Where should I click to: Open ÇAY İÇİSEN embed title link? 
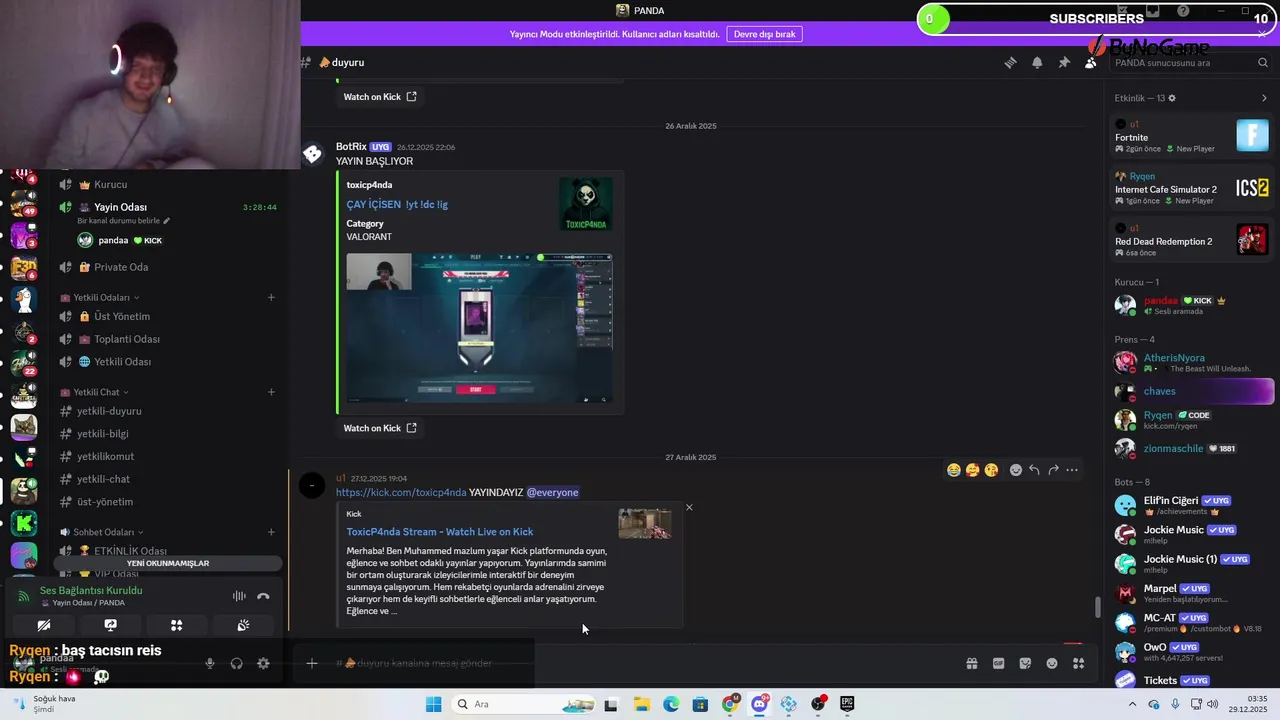click(397, 204)
